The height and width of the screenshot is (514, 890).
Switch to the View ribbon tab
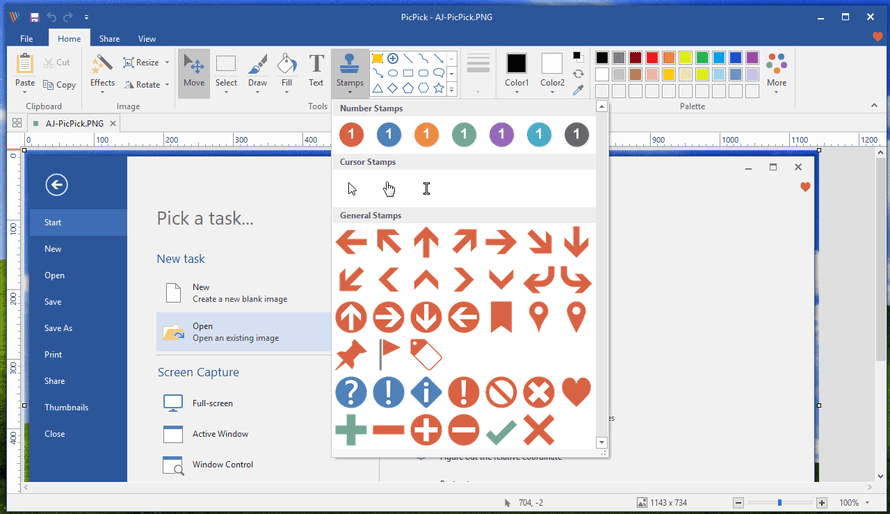[147, 39]
